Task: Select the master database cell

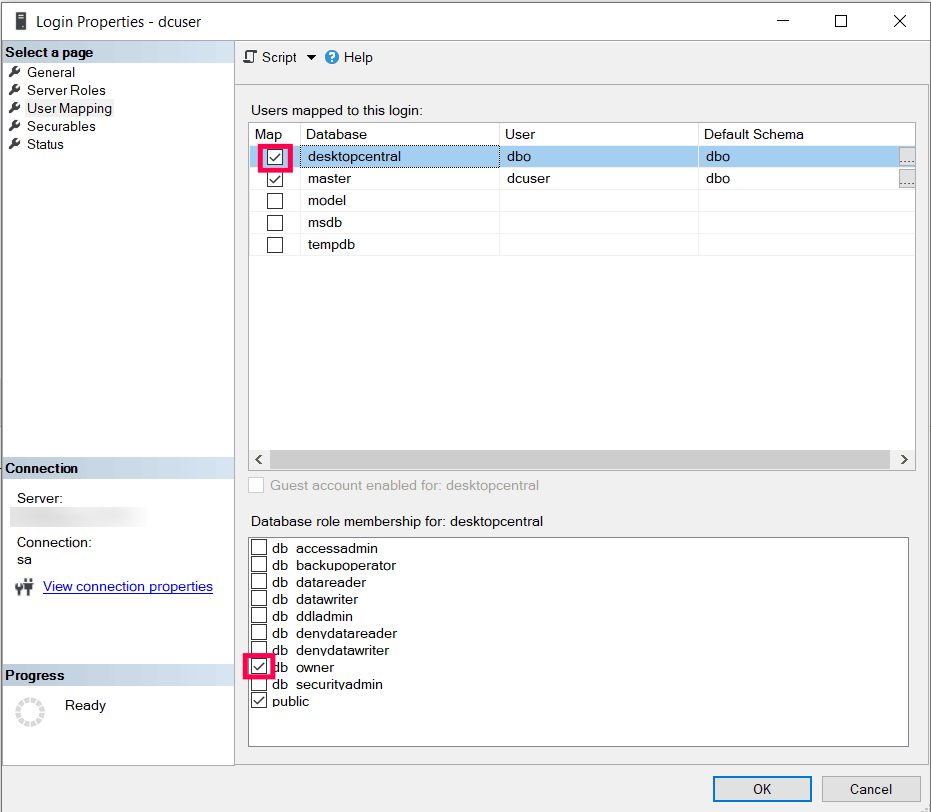Action: coord(400,179)
